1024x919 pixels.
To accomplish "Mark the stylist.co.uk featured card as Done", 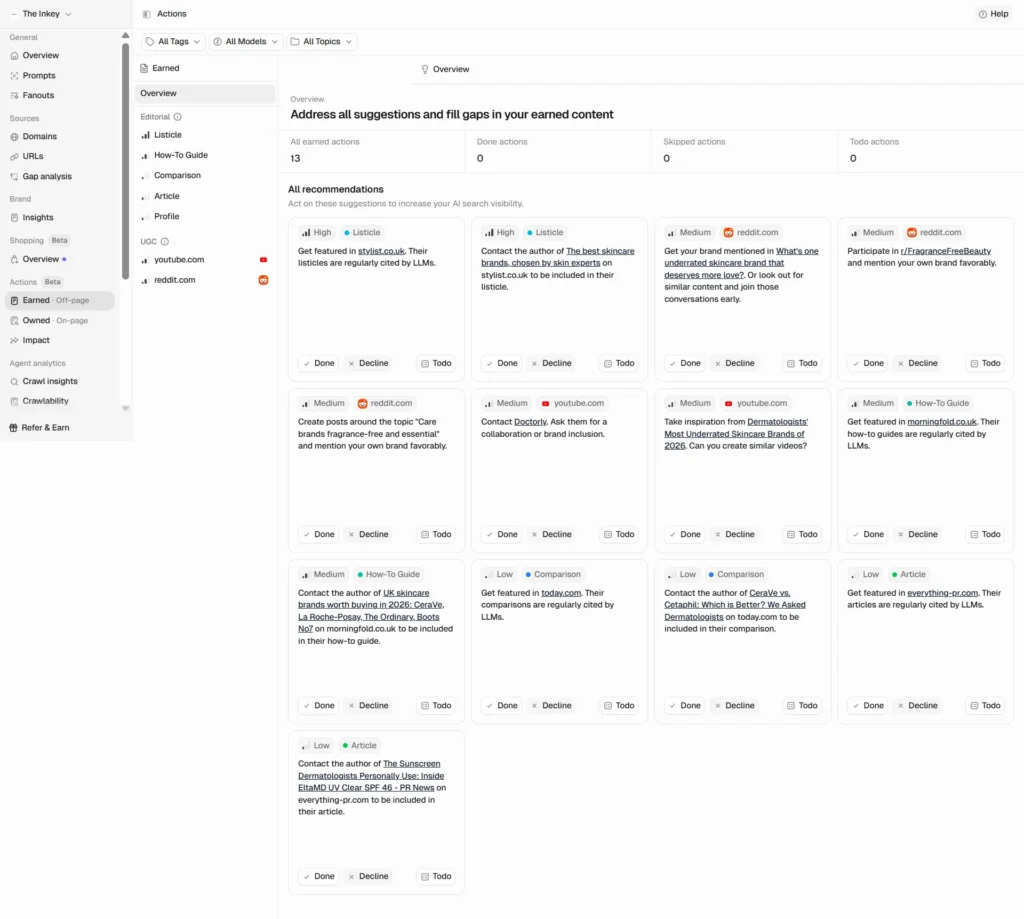I will (319, 363).
